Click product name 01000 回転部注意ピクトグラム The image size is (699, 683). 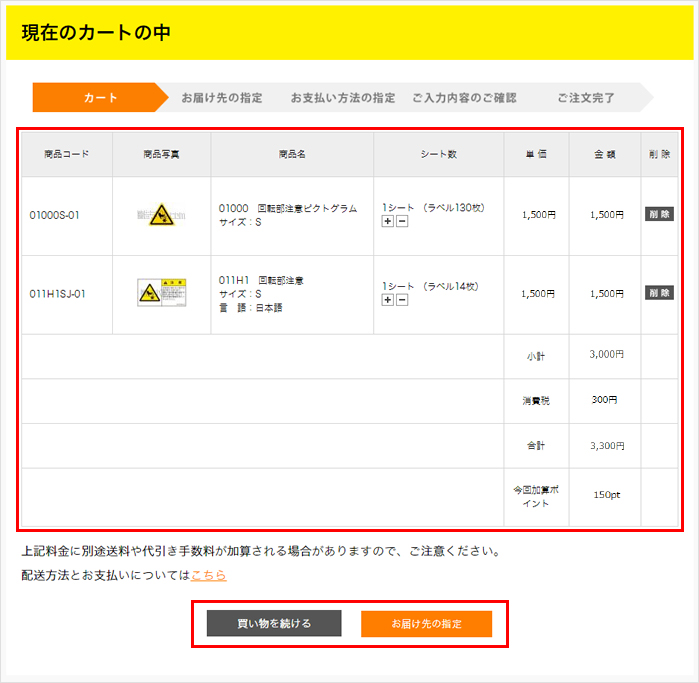click(x=287, y=208)
